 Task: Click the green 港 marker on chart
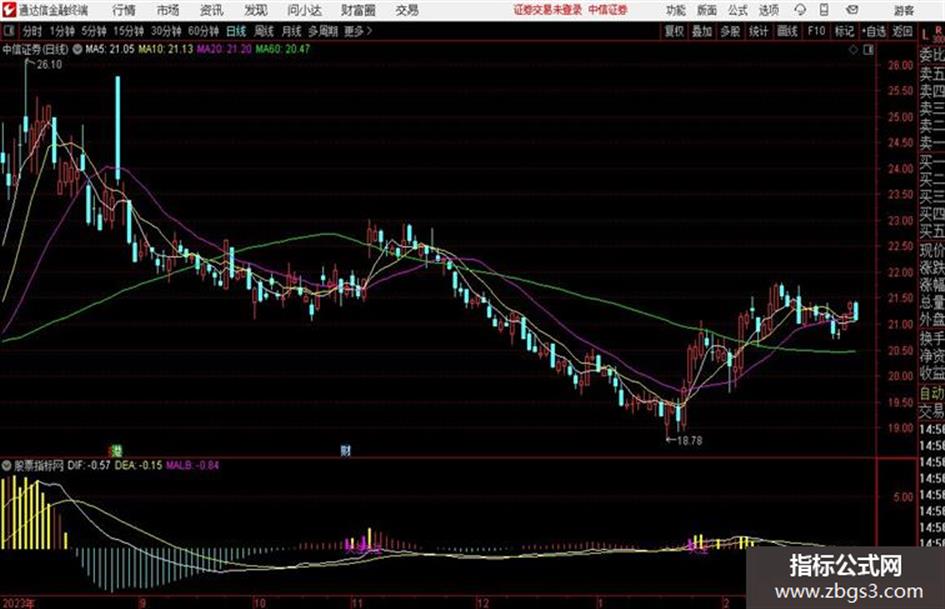point(116,450)
